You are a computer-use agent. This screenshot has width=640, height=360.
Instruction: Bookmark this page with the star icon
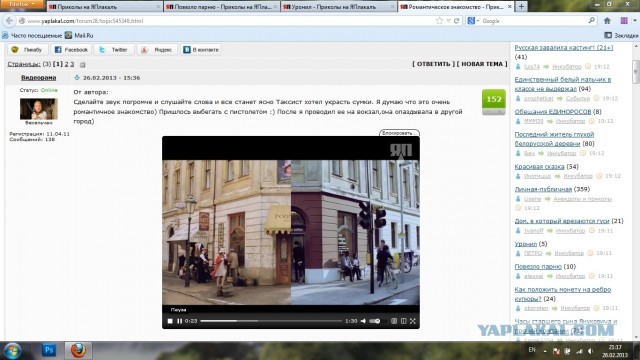click(439, 21)
